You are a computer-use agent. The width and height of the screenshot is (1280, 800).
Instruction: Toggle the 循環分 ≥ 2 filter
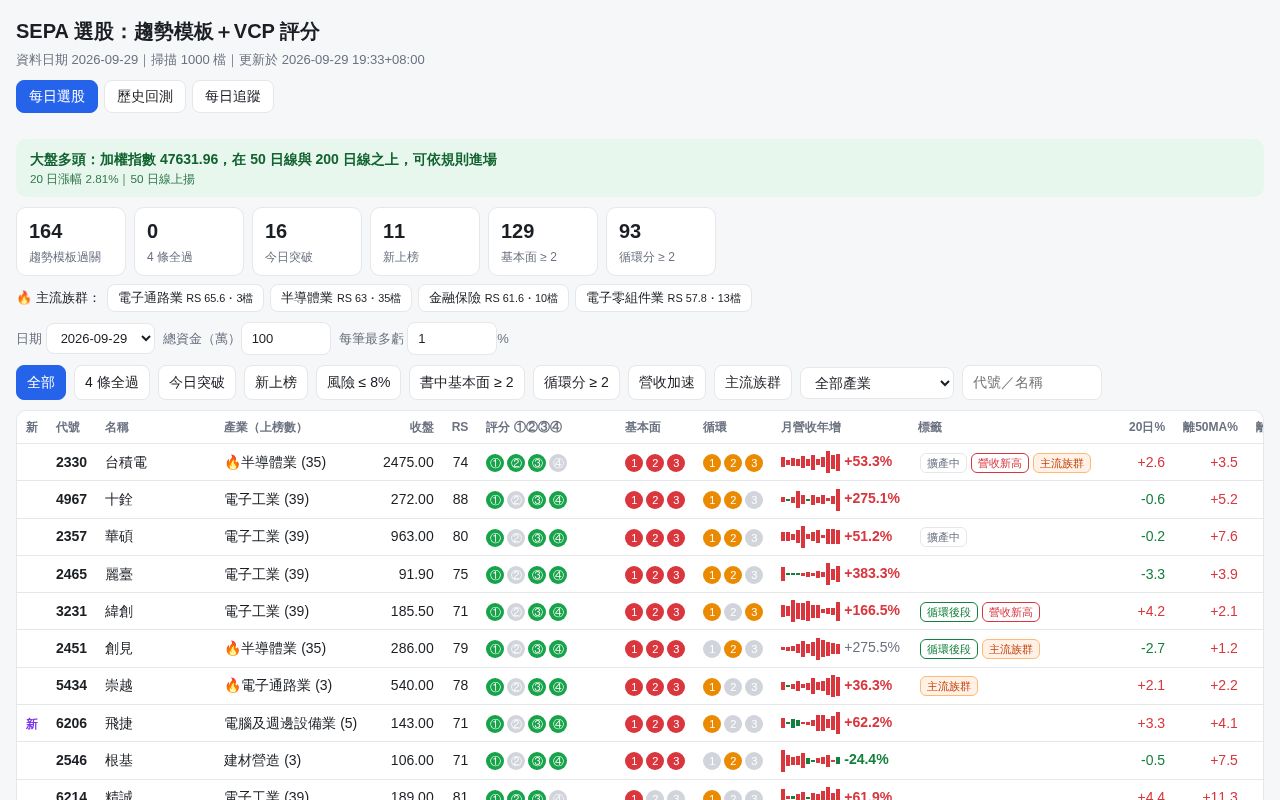click(576, 383)
